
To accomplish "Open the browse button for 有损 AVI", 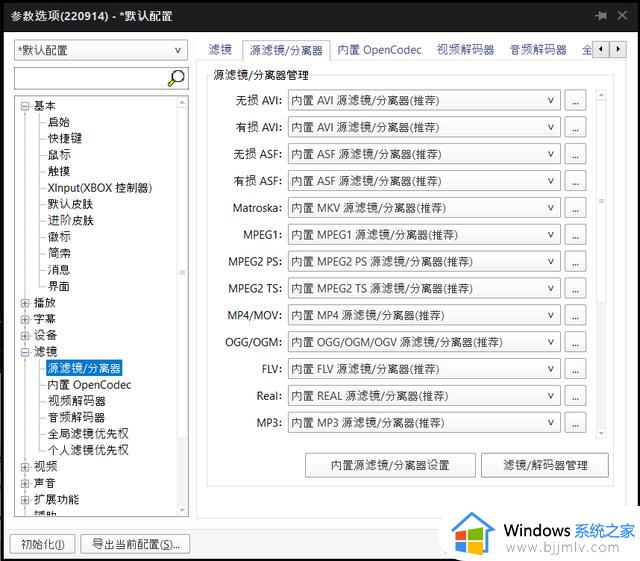I will [x=575, y=127].
